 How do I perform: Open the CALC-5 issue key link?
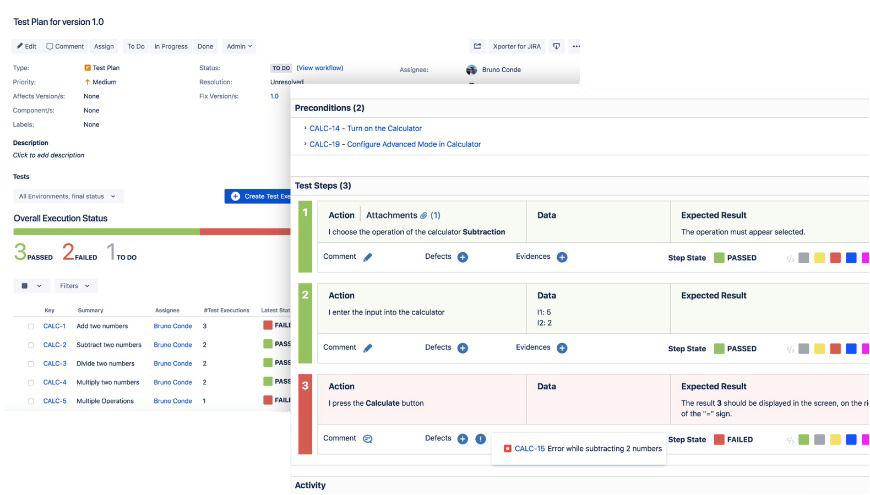pos(54,401)
